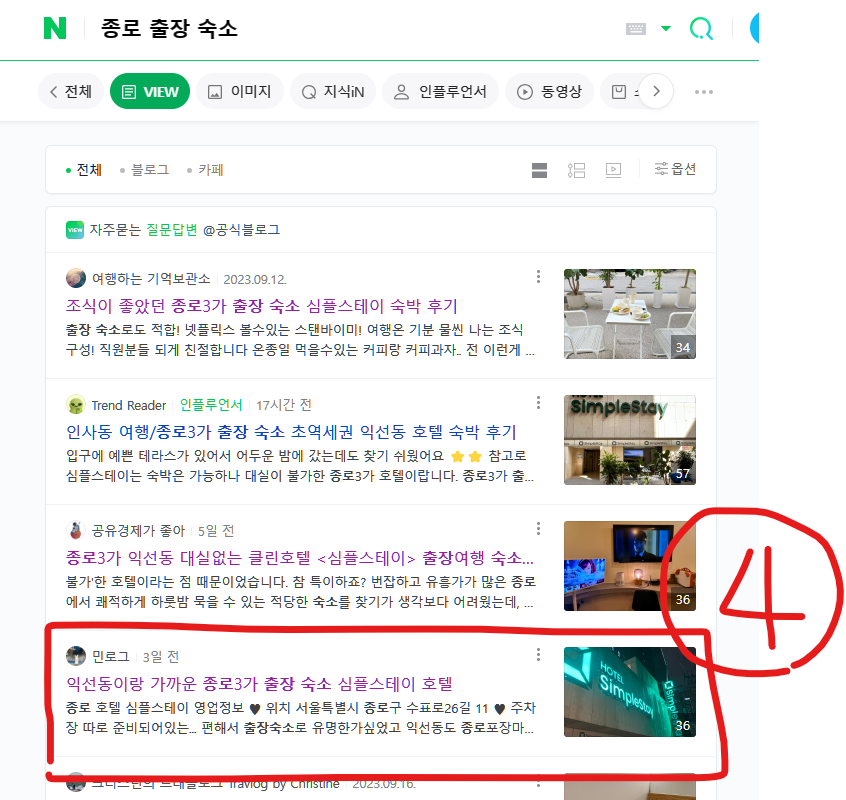Click the 여행하는 기억보관소 profile avatar
This screenshot has width=846, height=800.
pos(76,278)
